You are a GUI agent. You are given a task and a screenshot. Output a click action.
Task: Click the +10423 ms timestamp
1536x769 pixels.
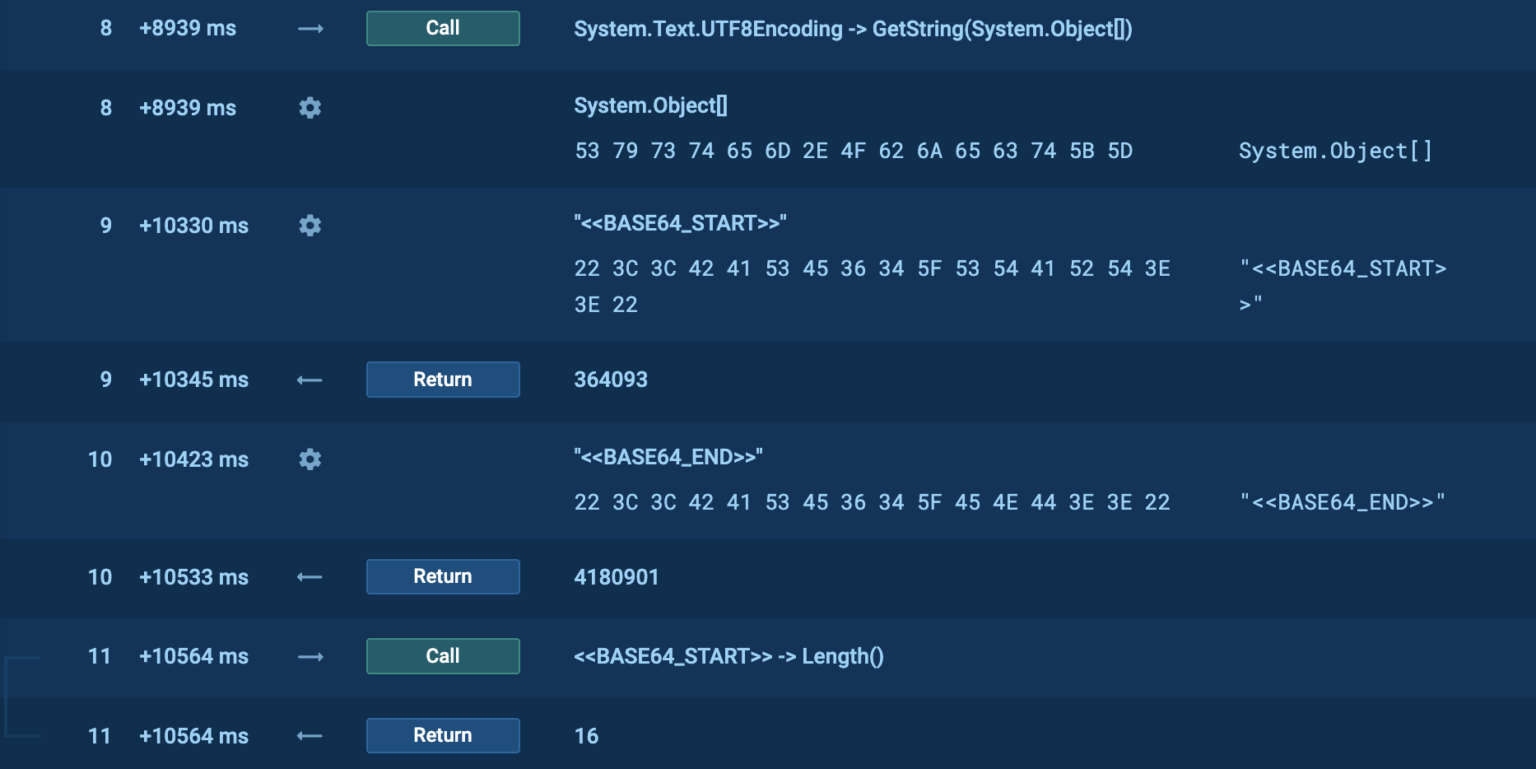coord(193,460)
